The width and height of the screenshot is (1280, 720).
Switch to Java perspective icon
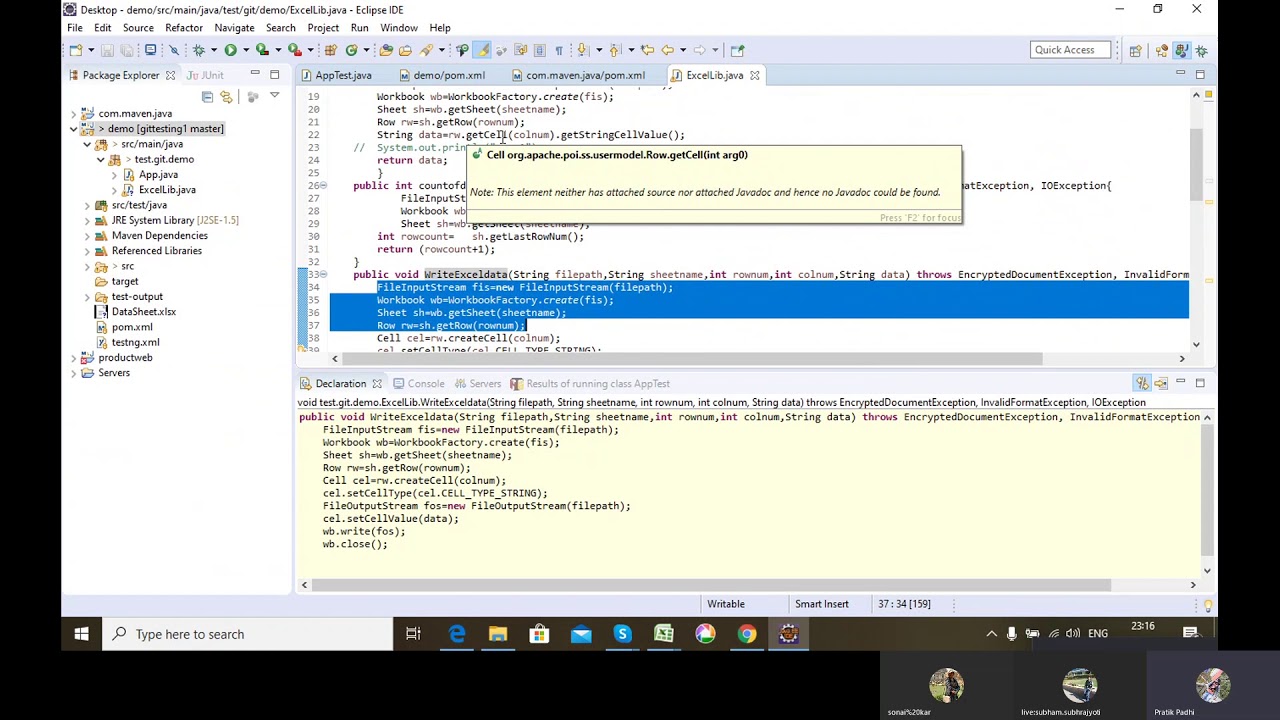tap(1182, 50)
